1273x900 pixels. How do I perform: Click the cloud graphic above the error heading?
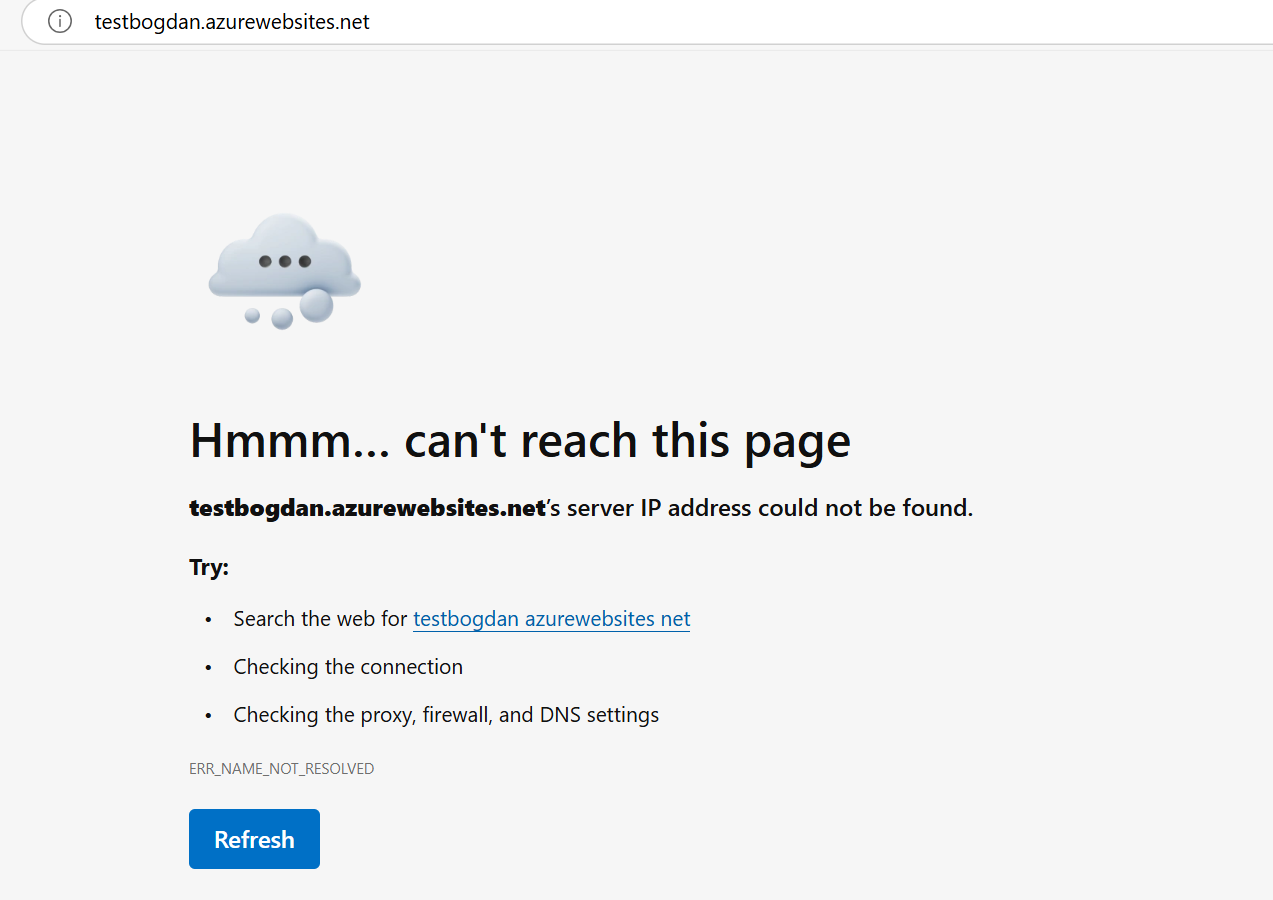[284, 270]
